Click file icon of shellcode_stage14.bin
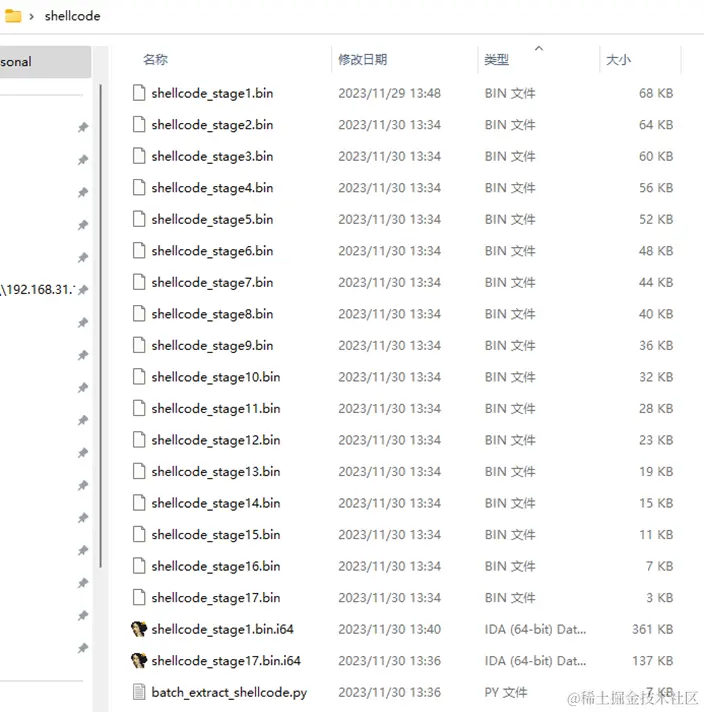Viewport: 704px width, 712px height. [x=139, y=503]
